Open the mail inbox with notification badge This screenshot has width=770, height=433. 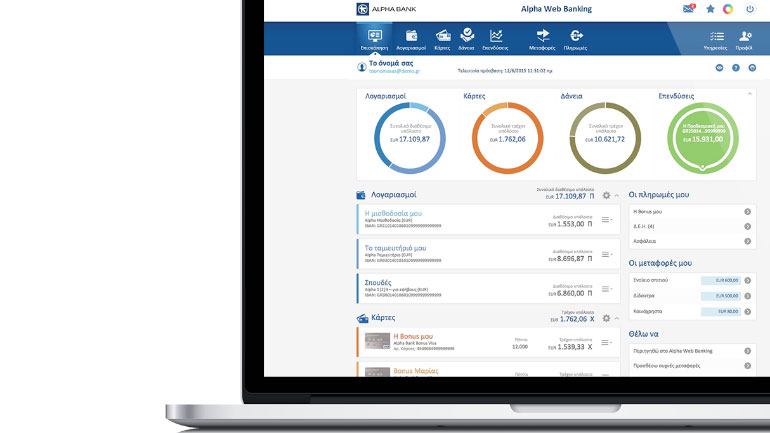tap(688, 9)
